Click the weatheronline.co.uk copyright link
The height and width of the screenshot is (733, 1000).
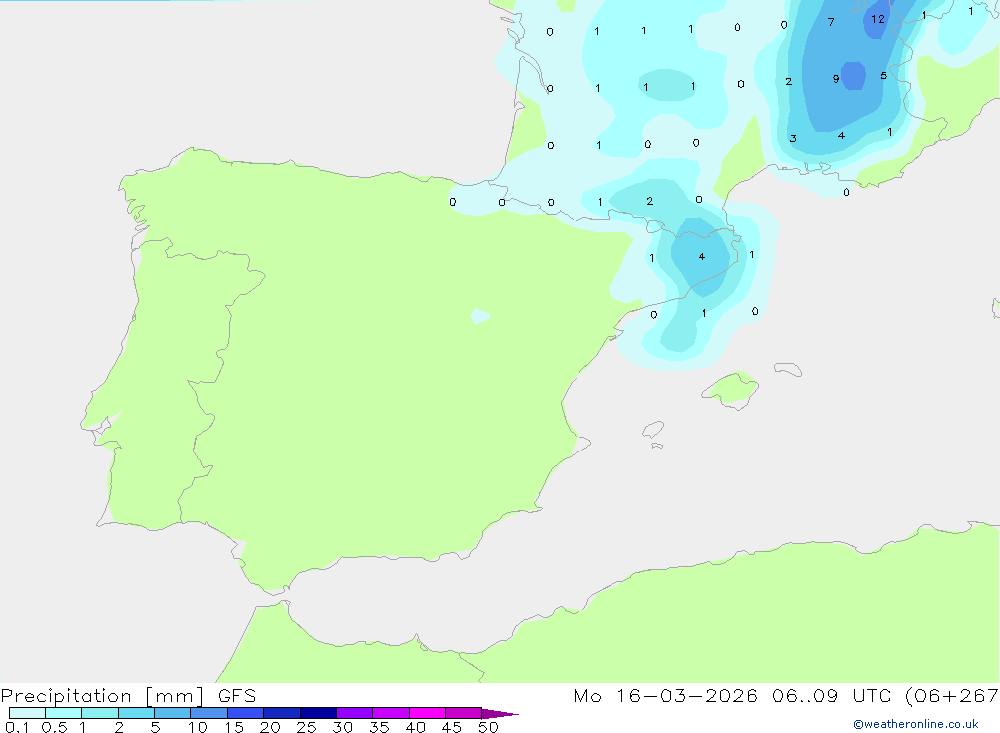pos(916,724)
